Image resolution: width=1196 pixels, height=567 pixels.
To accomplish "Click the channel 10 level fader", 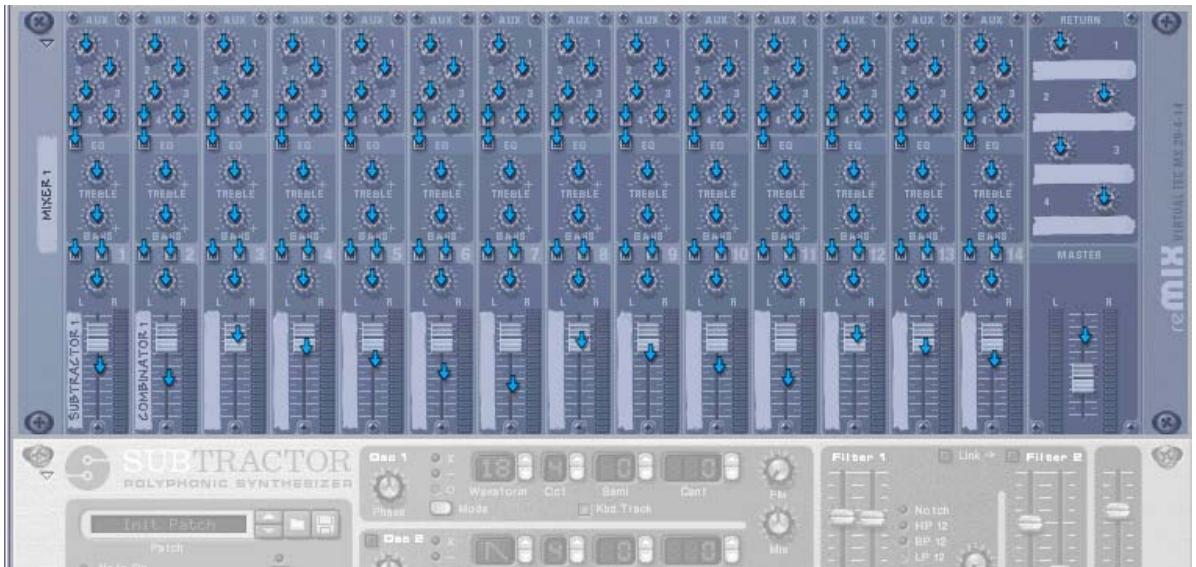I will click(716, 337).
